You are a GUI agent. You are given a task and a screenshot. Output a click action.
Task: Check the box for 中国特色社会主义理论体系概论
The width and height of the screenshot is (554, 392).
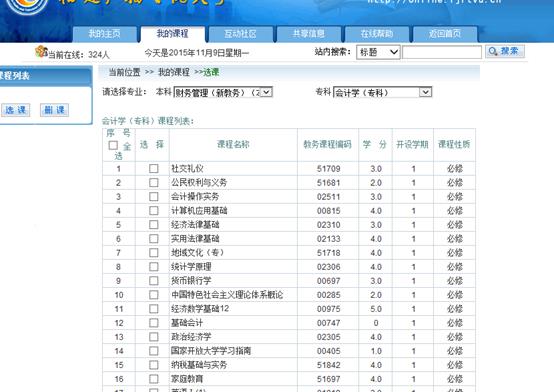pos(154,295)
